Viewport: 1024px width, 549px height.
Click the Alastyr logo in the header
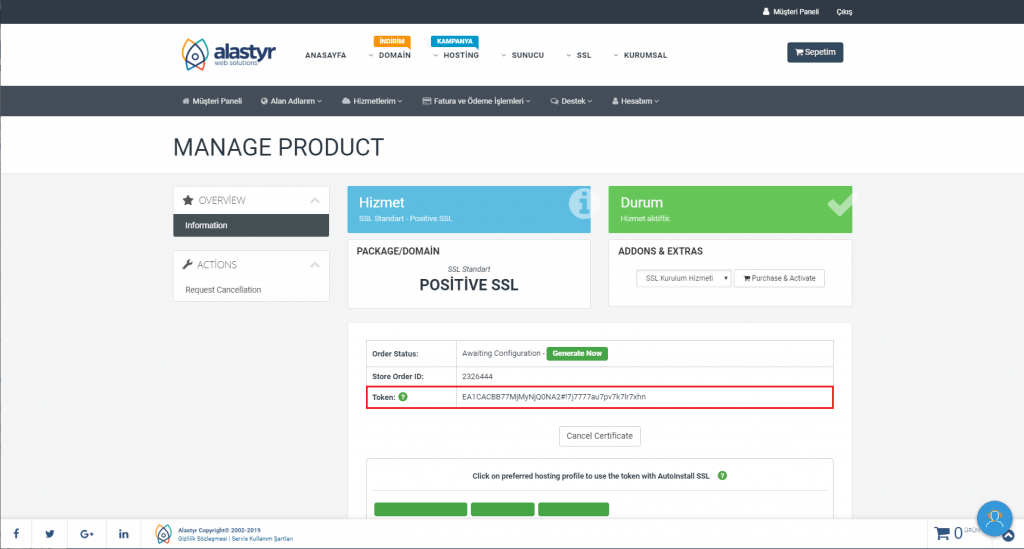229,54
